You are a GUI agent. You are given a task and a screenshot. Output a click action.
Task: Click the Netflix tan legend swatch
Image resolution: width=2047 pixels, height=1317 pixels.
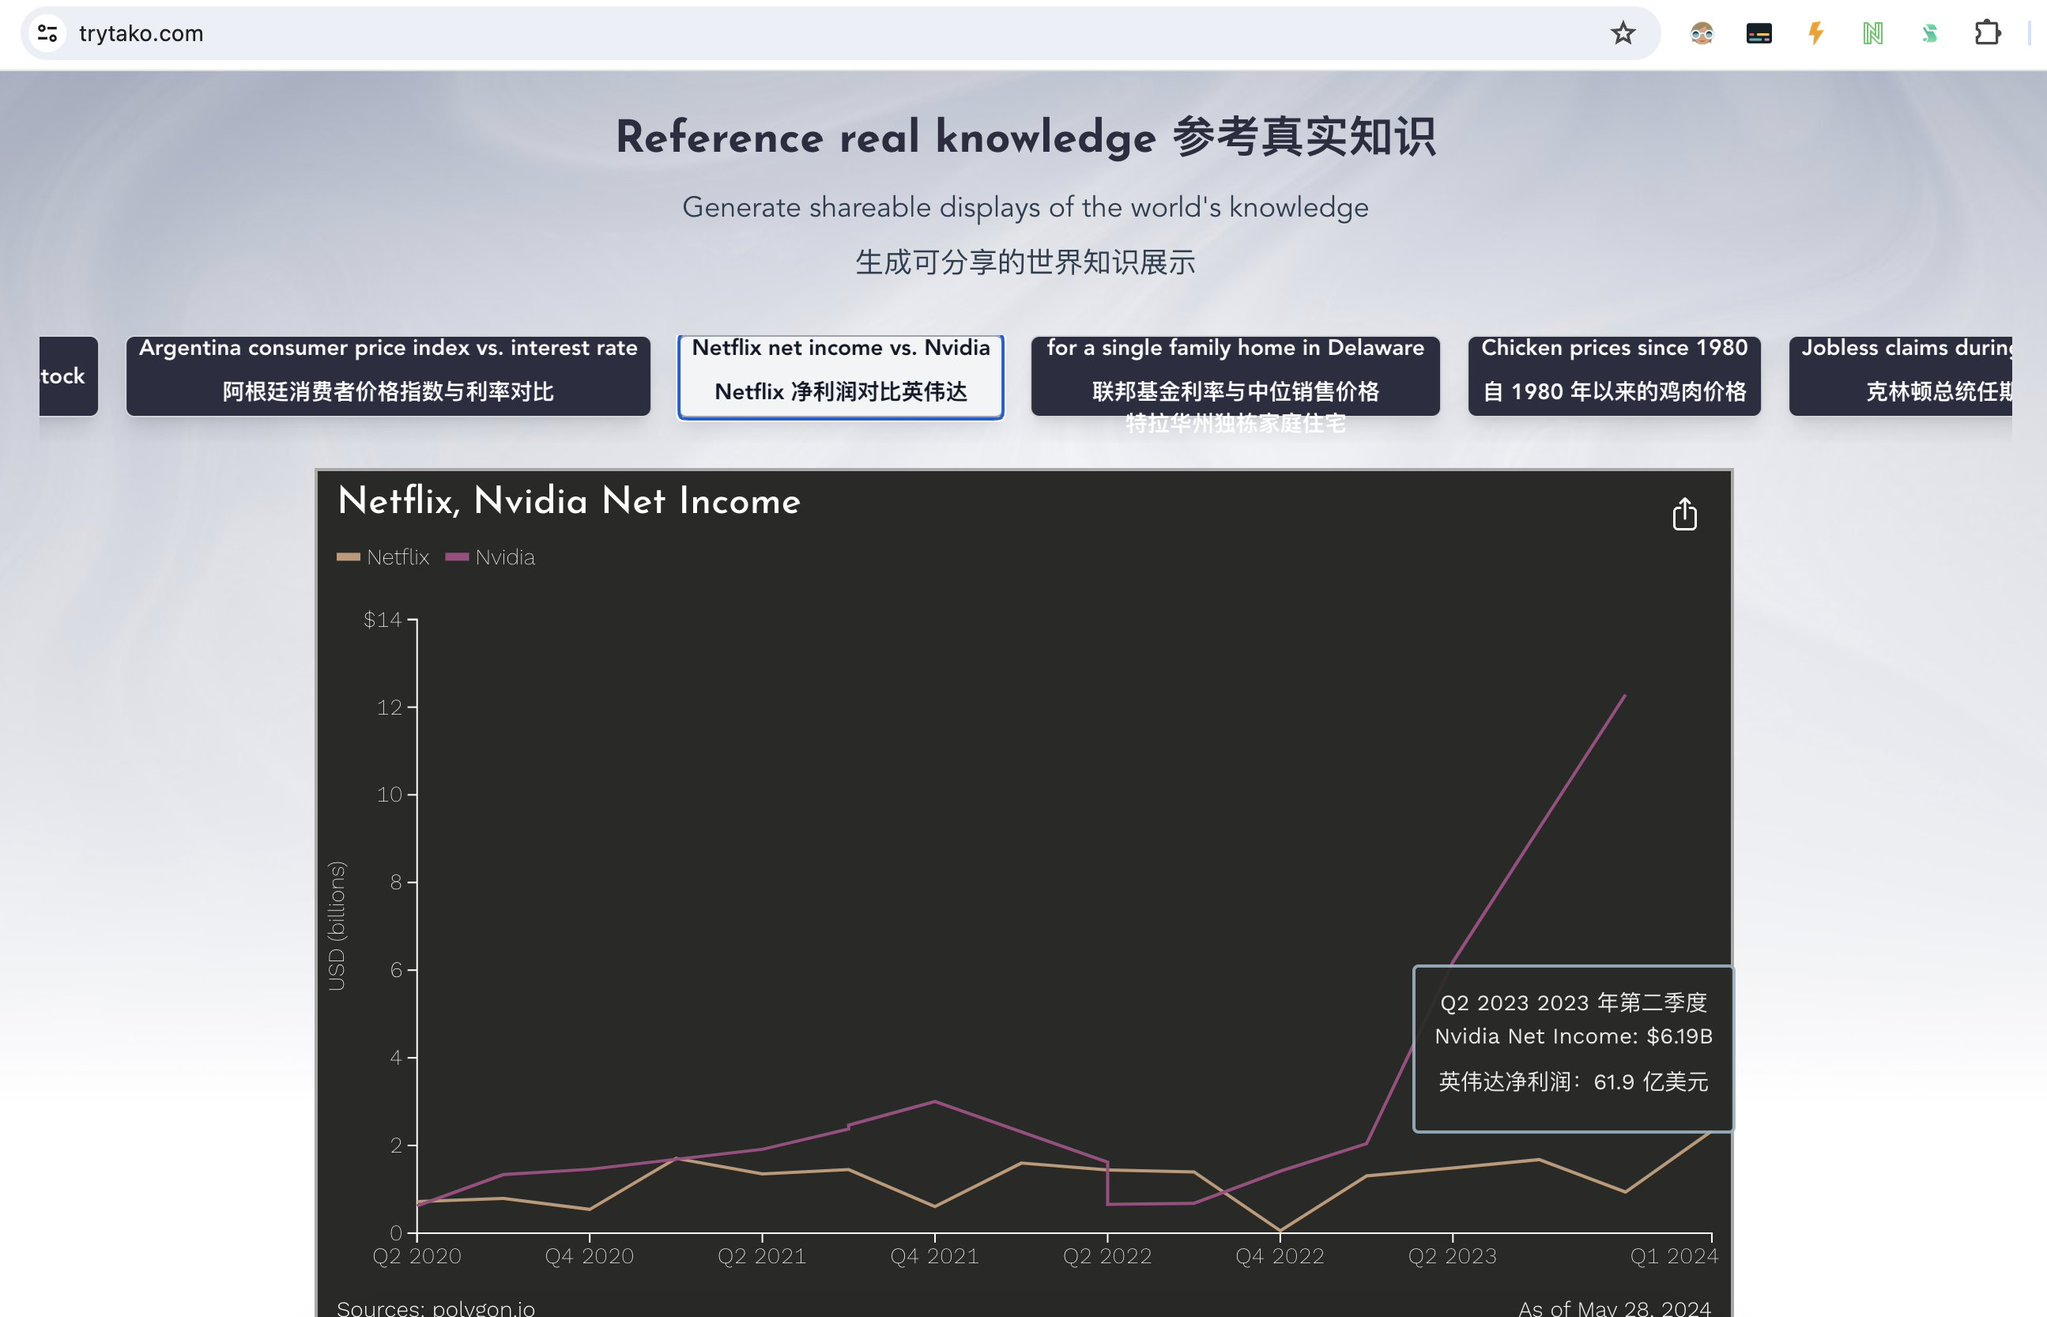pos(348,557)
